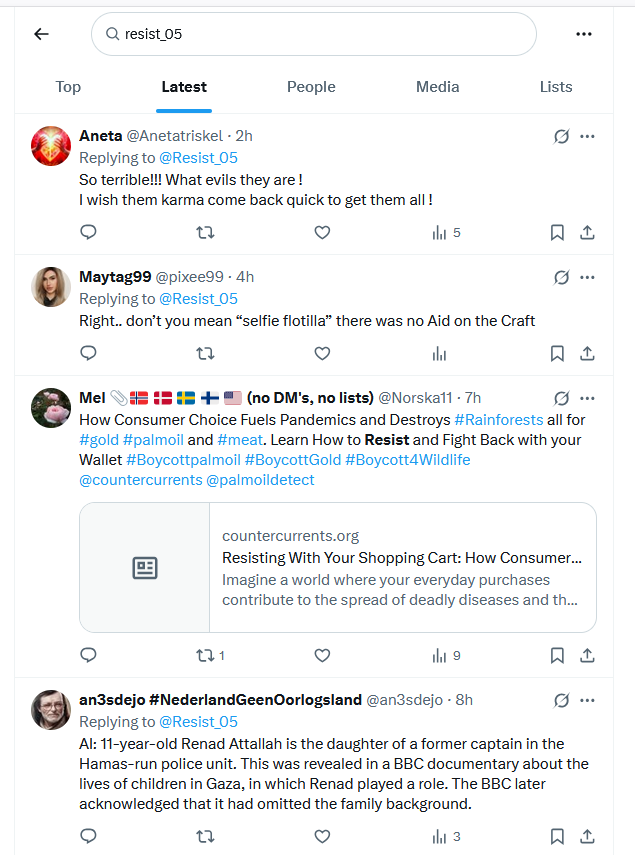
Task: Open the #Rainforests hashtag link
Action: tap(499, 420)
